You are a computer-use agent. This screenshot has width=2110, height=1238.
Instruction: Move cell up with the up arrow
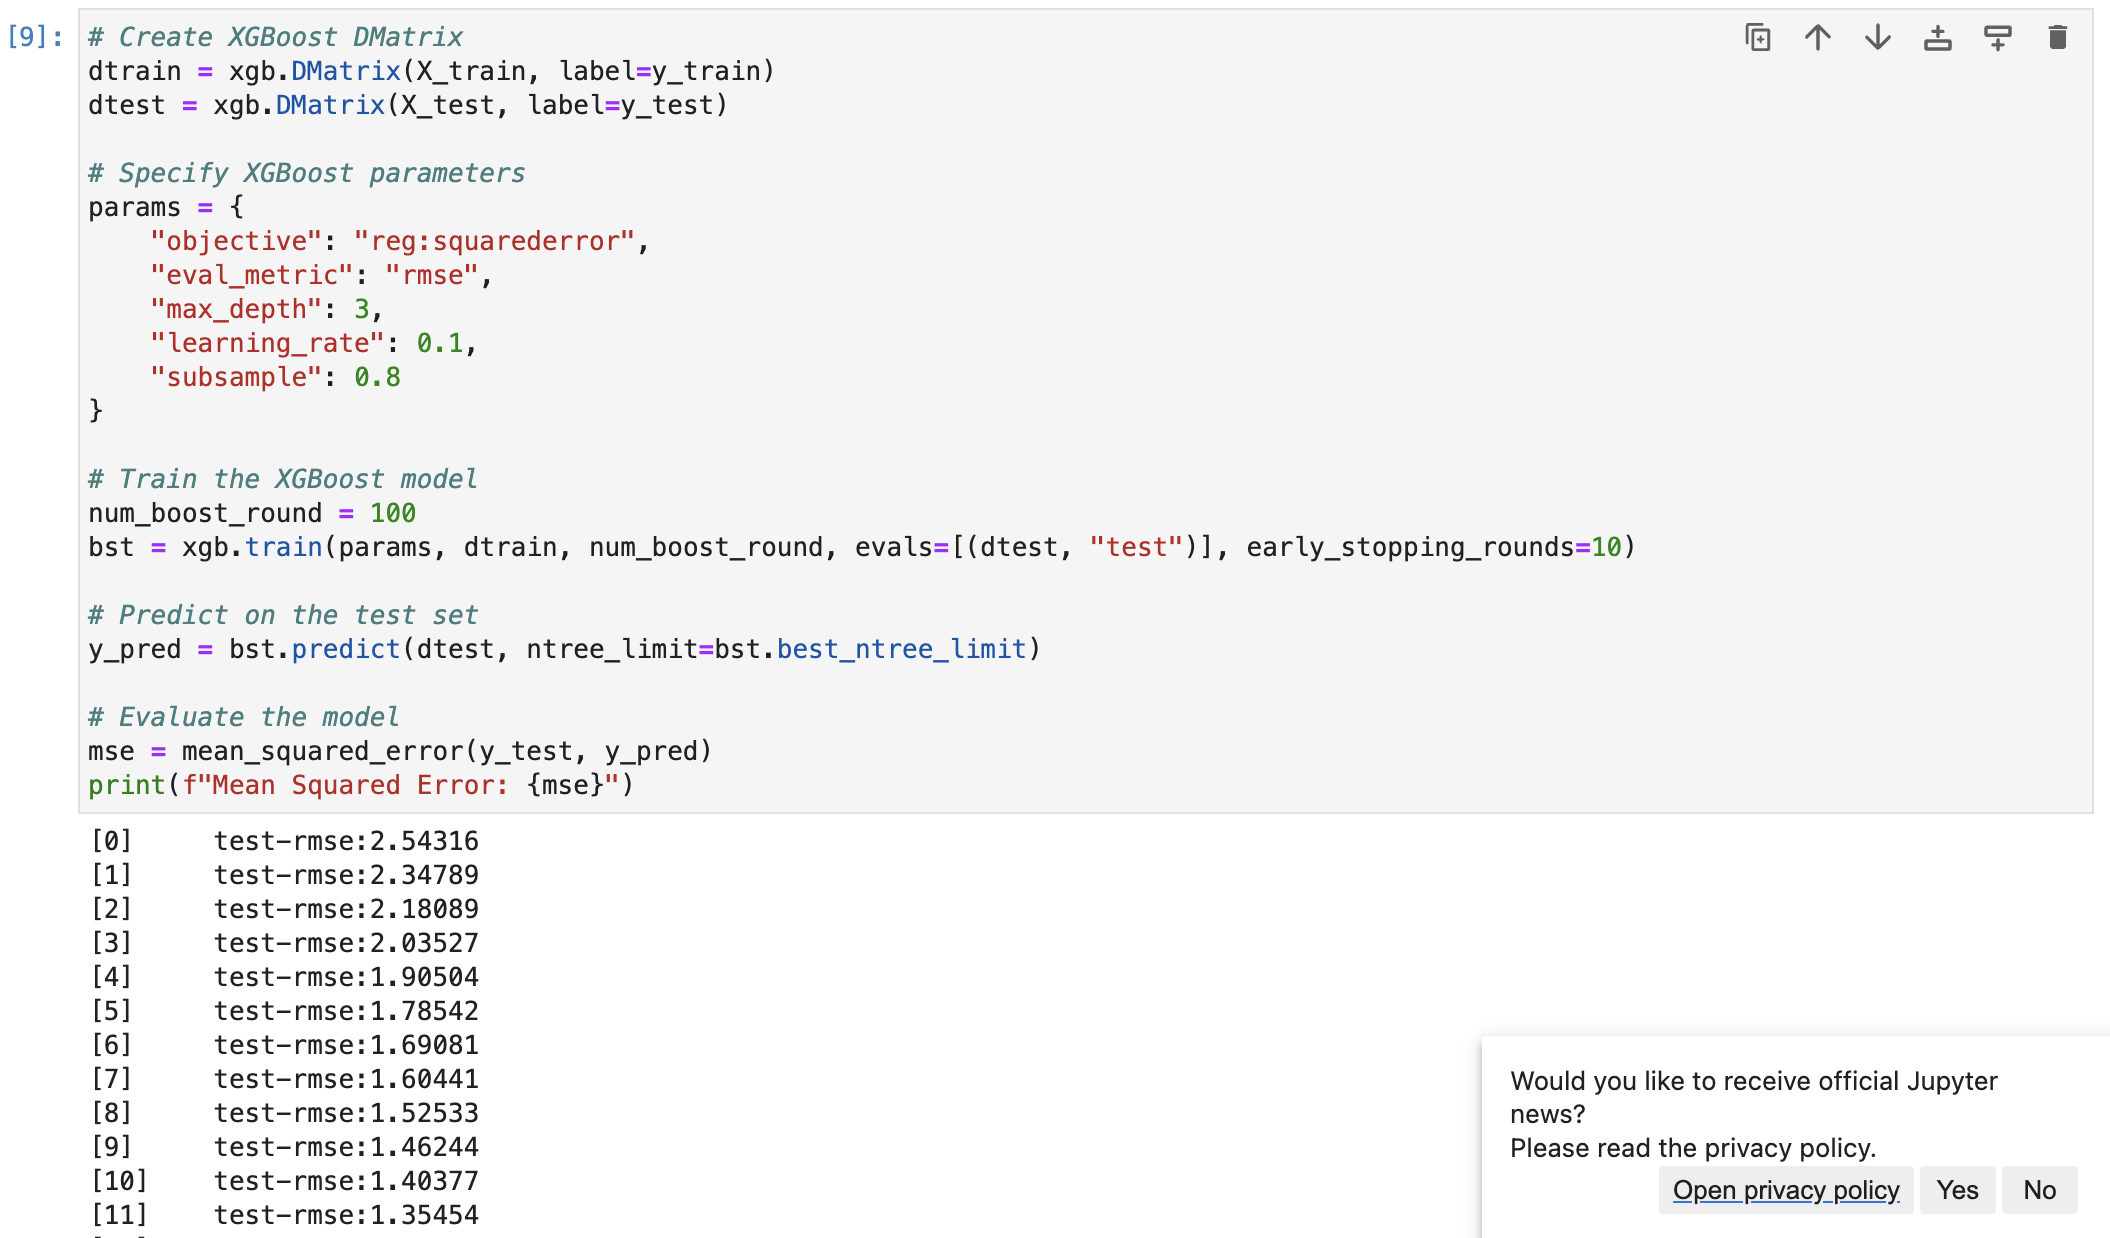1818,38
